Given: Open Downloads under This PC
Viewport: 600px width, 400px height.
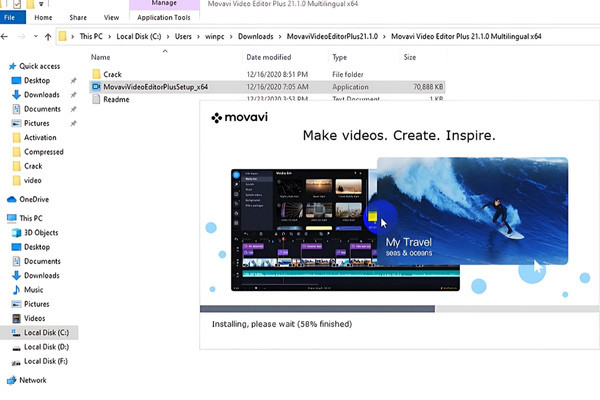Looking at the screenshot, I should [42, 276].
